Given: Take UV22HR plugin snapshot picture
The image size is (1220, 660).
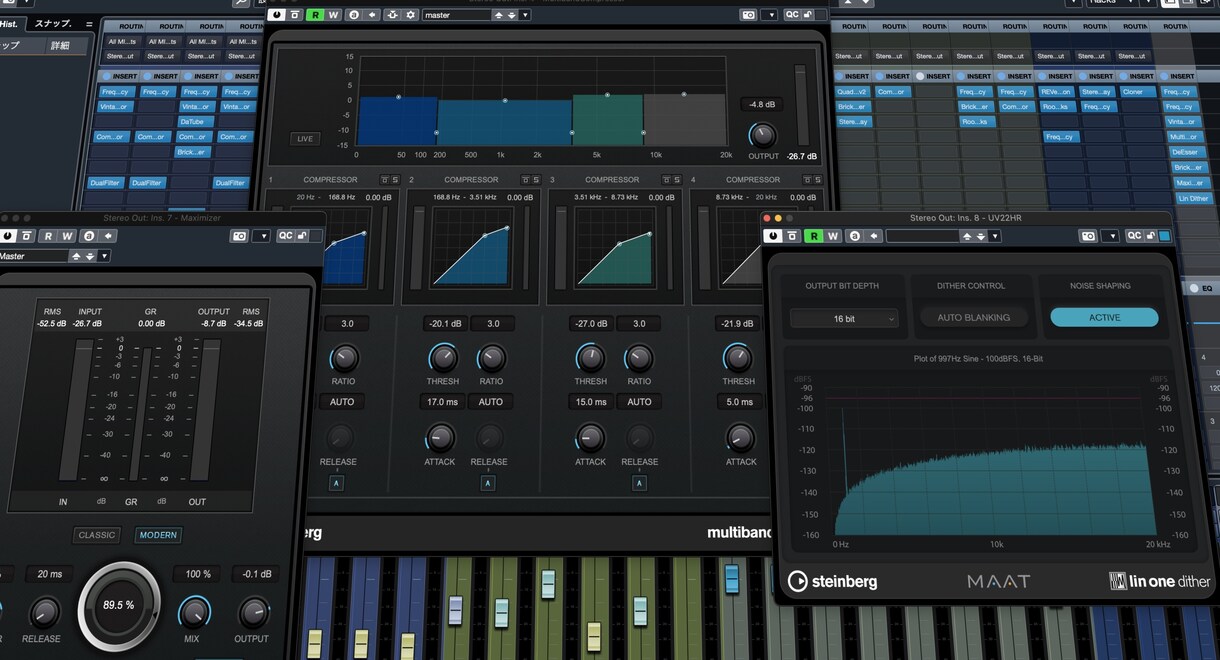Looking at the screenshot, I should click(x=1088, y=236).
